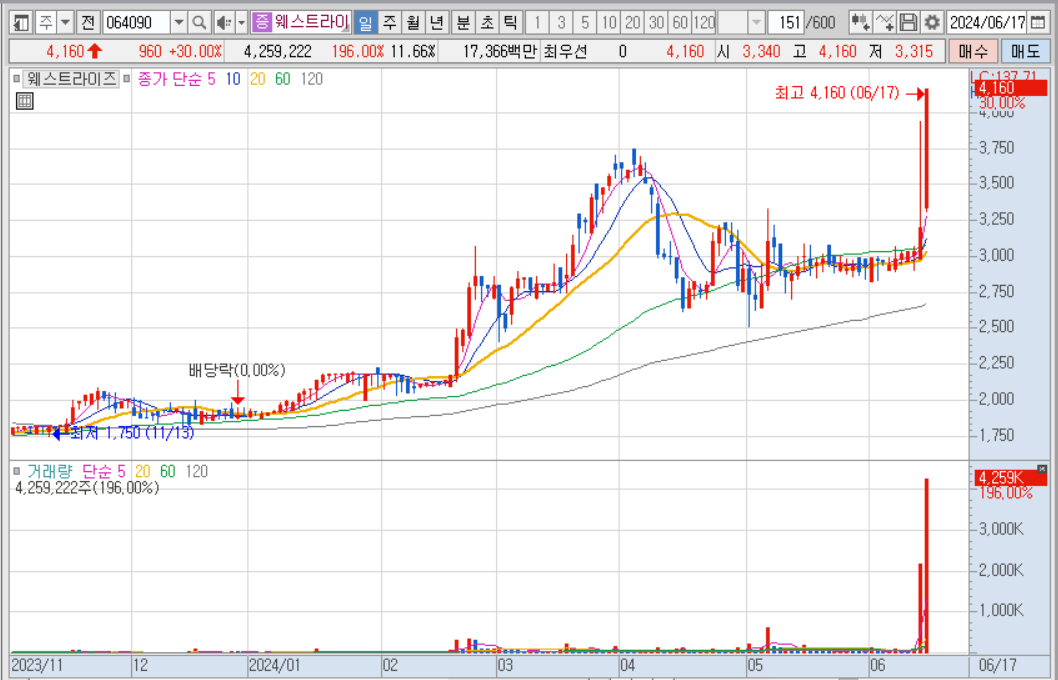Click the stock code field 064090

[x=136, y=22]
